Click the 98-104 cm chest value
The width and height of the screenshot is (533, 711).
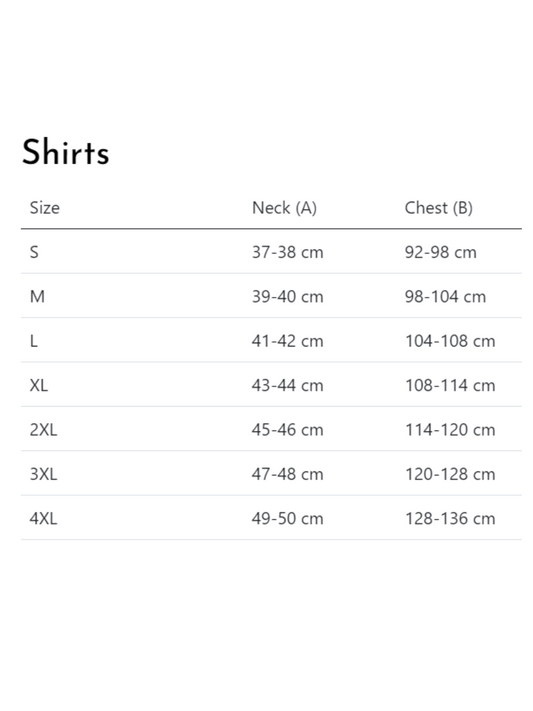pyautogui.click(x=445, y=297)
